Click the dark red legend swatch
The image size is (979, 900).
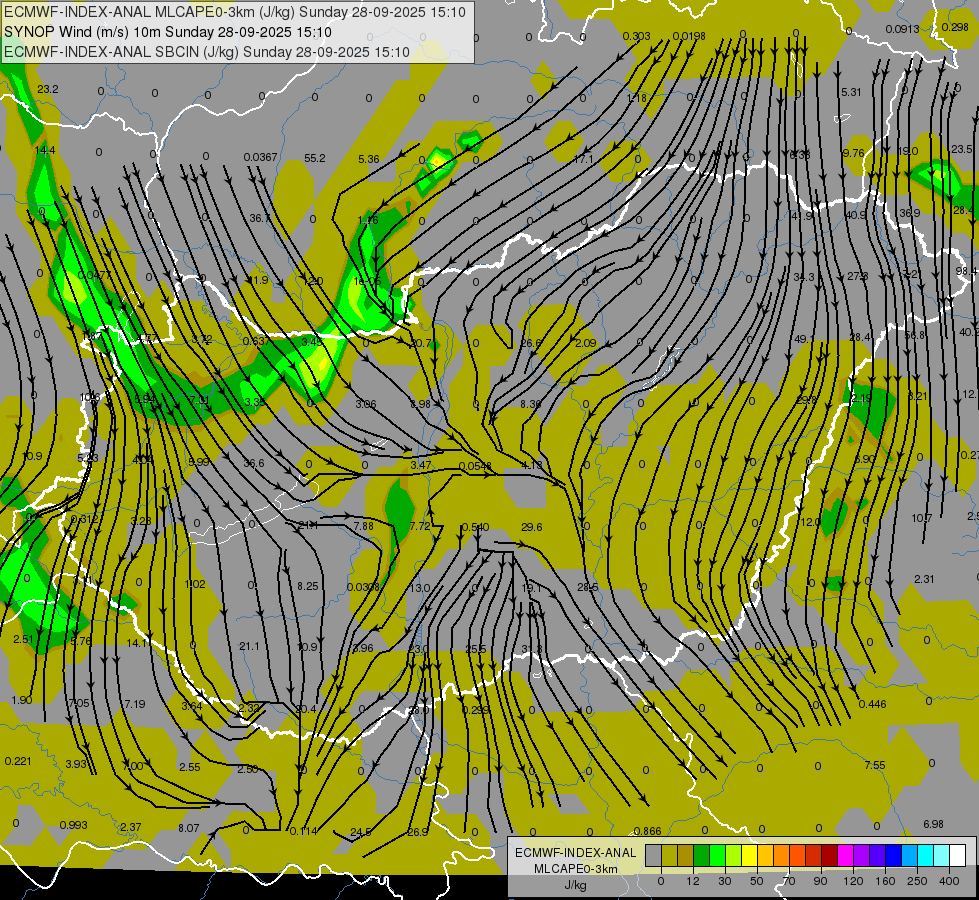click(x=829, y=855)
